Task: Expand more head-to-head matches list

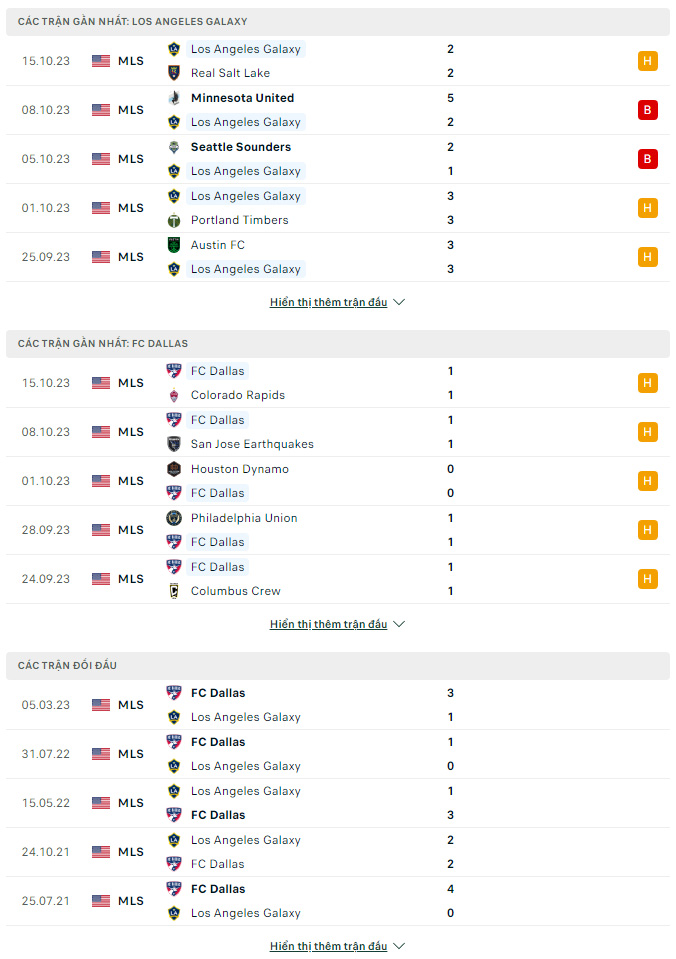Action: 337,946
